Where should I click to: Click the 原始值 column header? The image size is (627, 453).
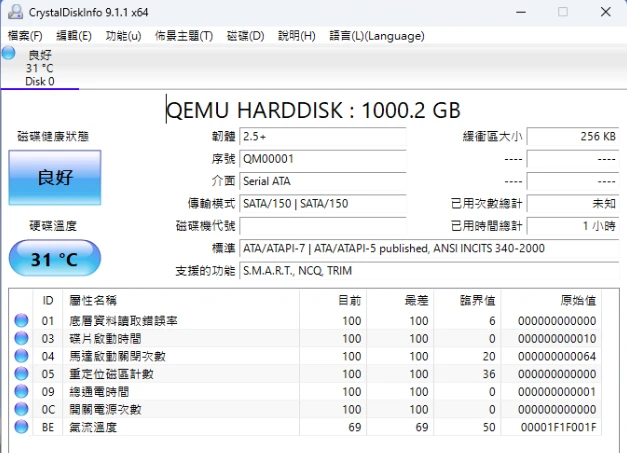[578, 300]
